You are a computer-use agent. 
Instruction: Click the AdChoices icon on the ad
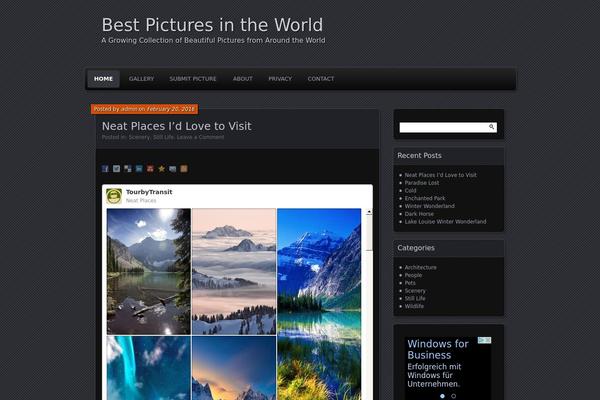[484, 340]
